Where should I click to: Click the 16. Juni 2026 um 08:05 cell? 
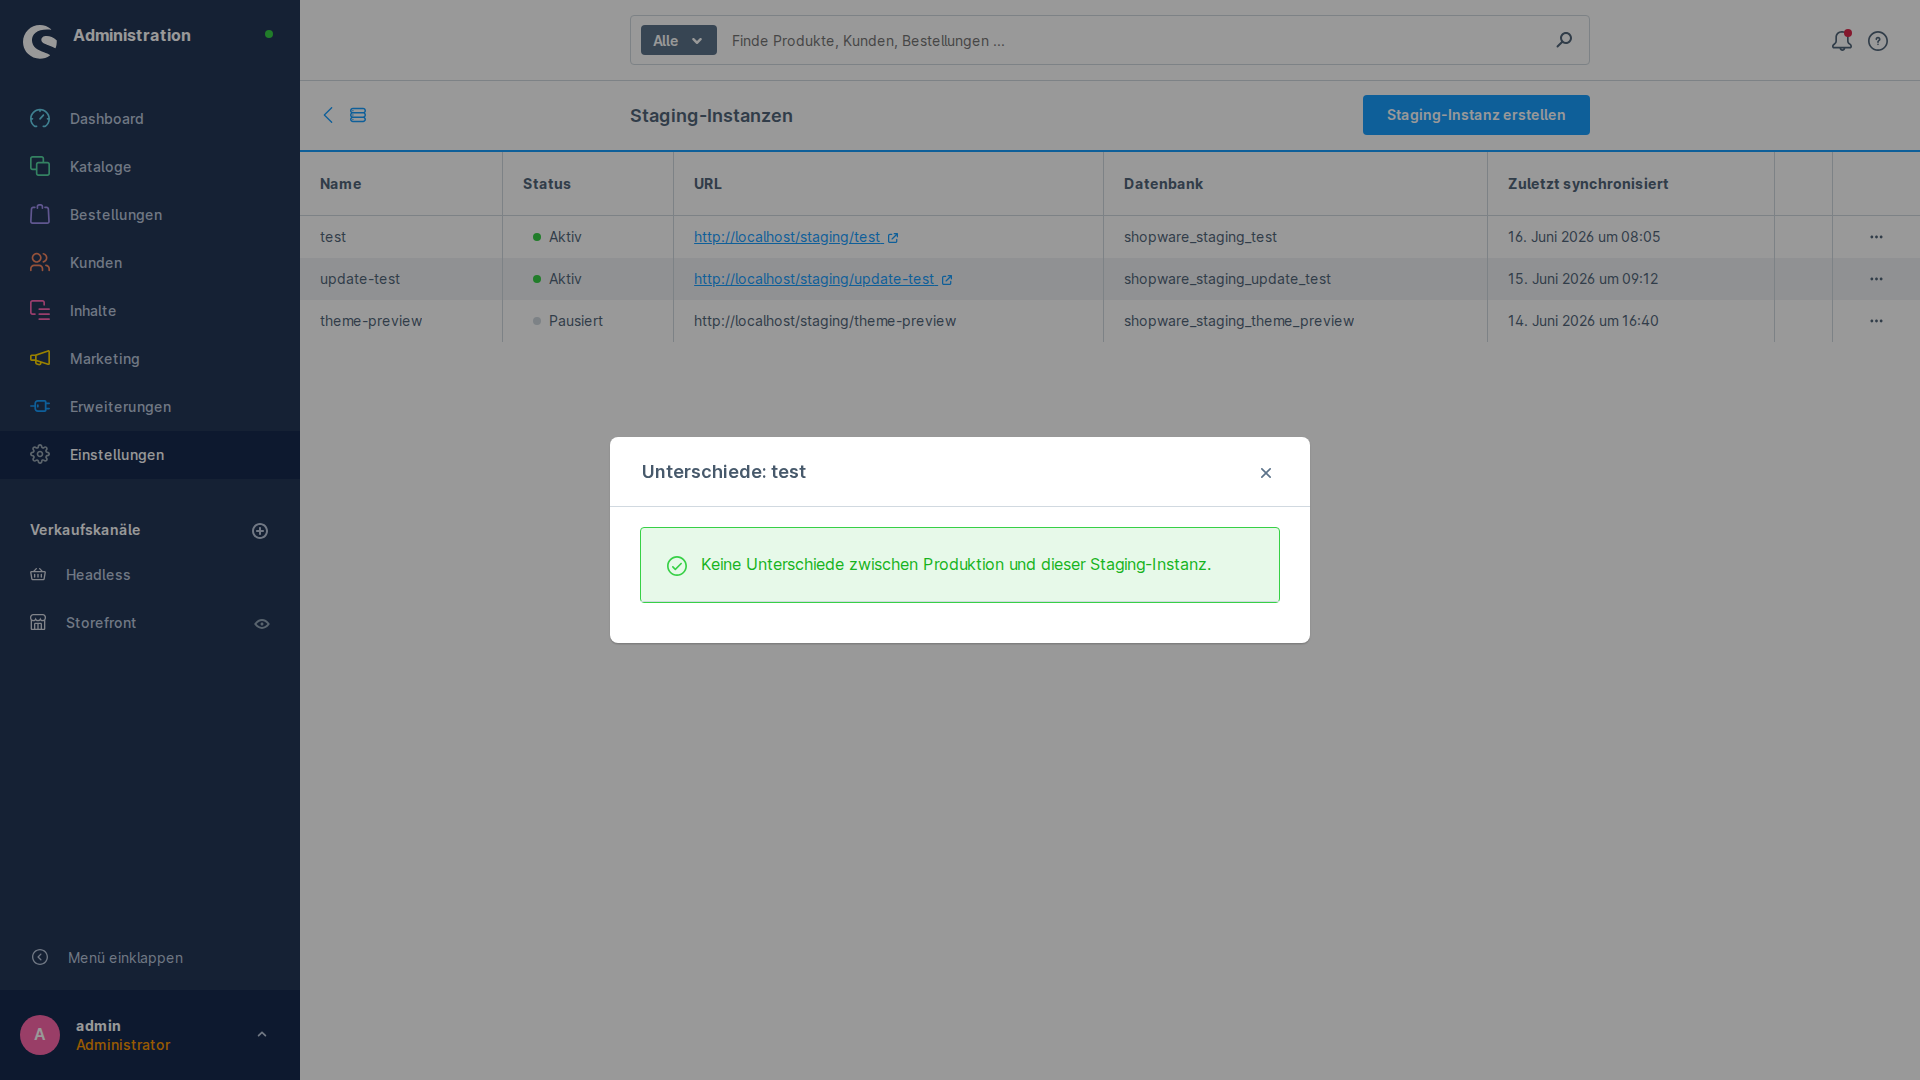click(1631, 237)
